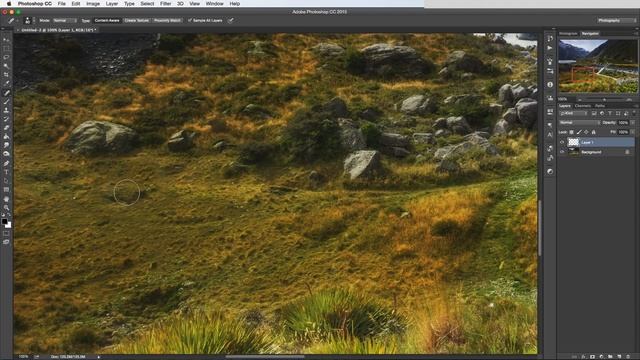Open the History panel icon
Screen dimensions: 640x360
click(x=550, y=38)
